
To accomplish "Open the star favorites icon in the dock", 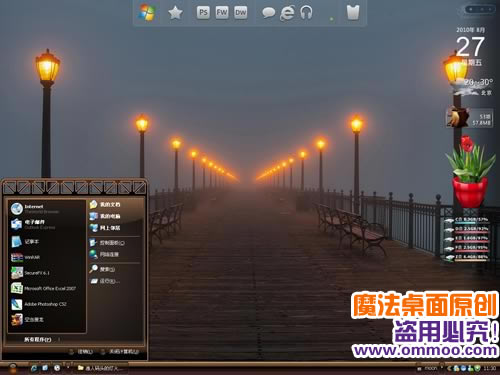I will (x=175, y=13).
